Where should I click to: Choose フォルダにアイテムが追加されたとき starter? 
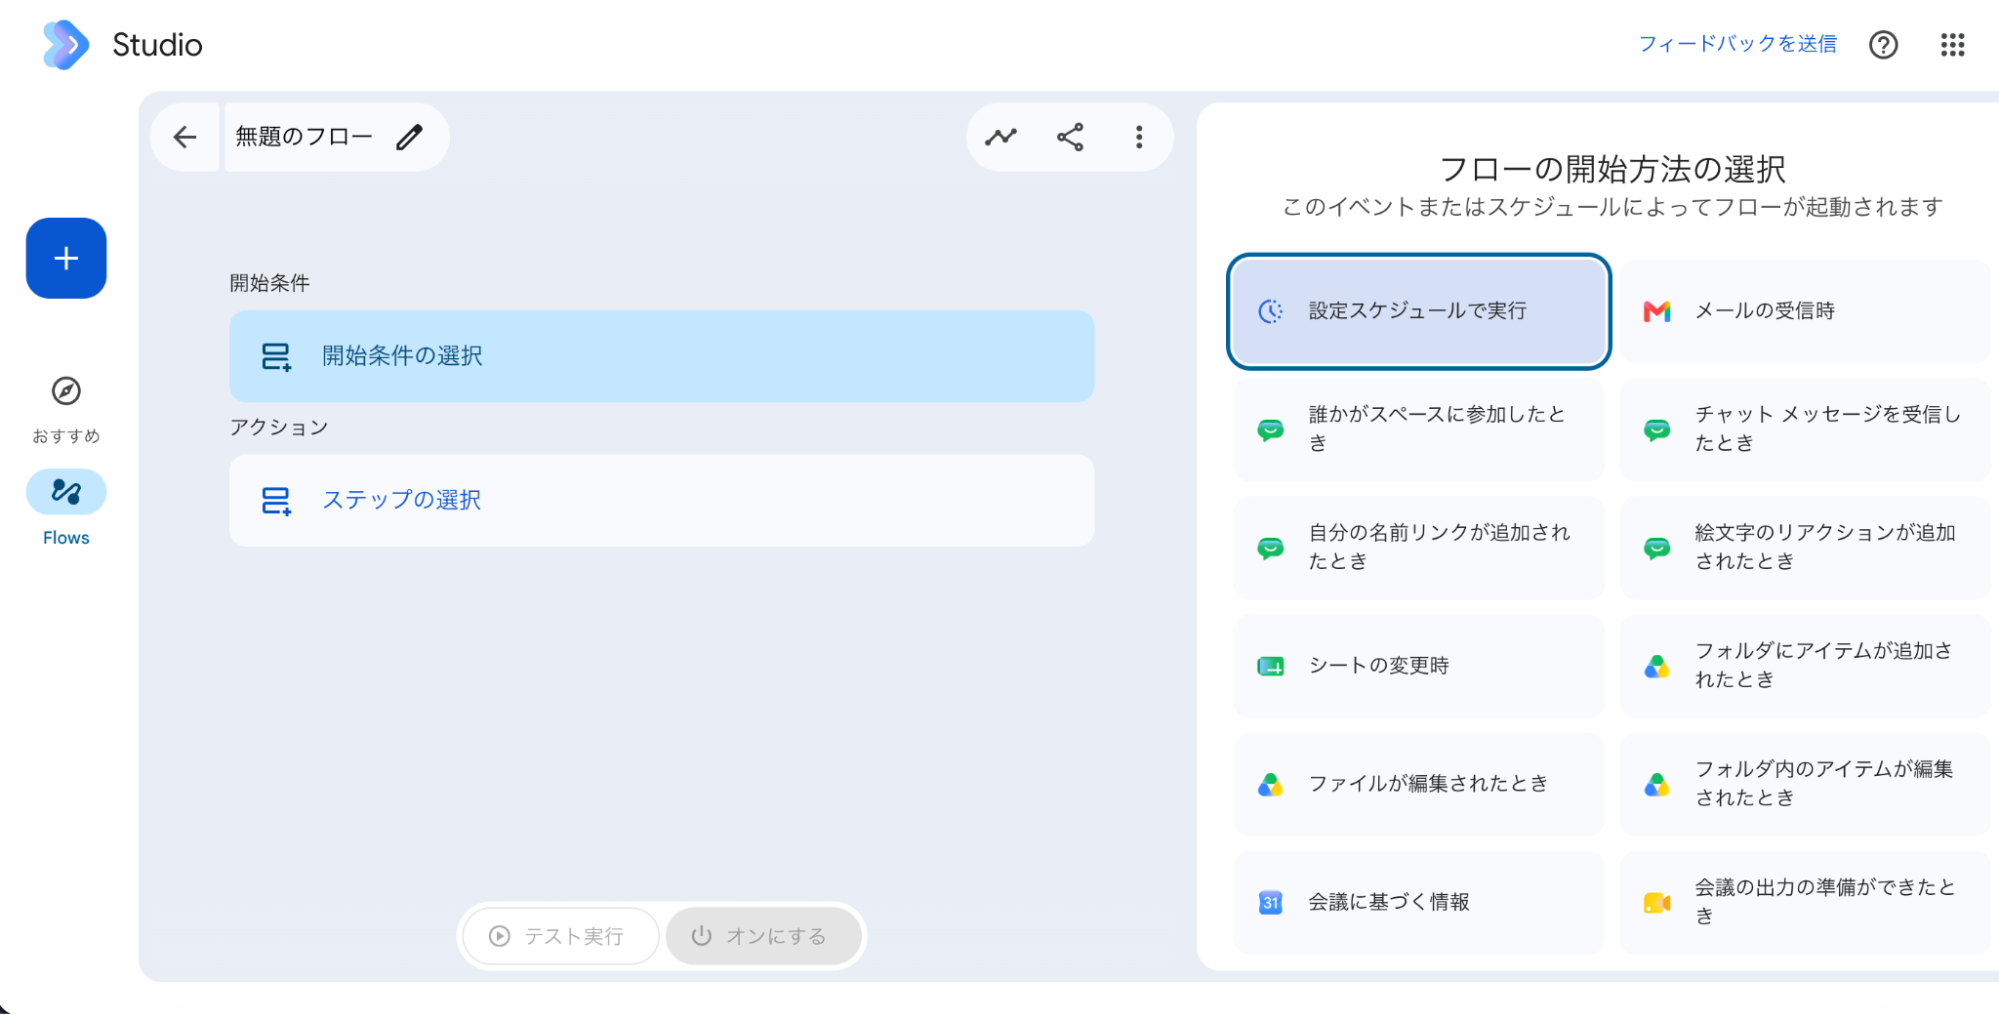pos(1805,666)
